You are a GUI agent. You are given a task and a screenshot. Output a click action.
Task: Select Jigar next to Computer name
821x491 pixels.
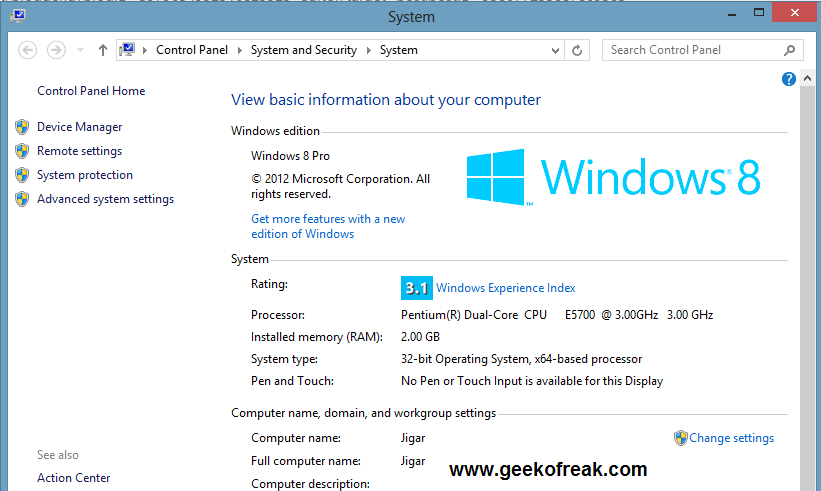pyautogui.click(x=413, y=438)
